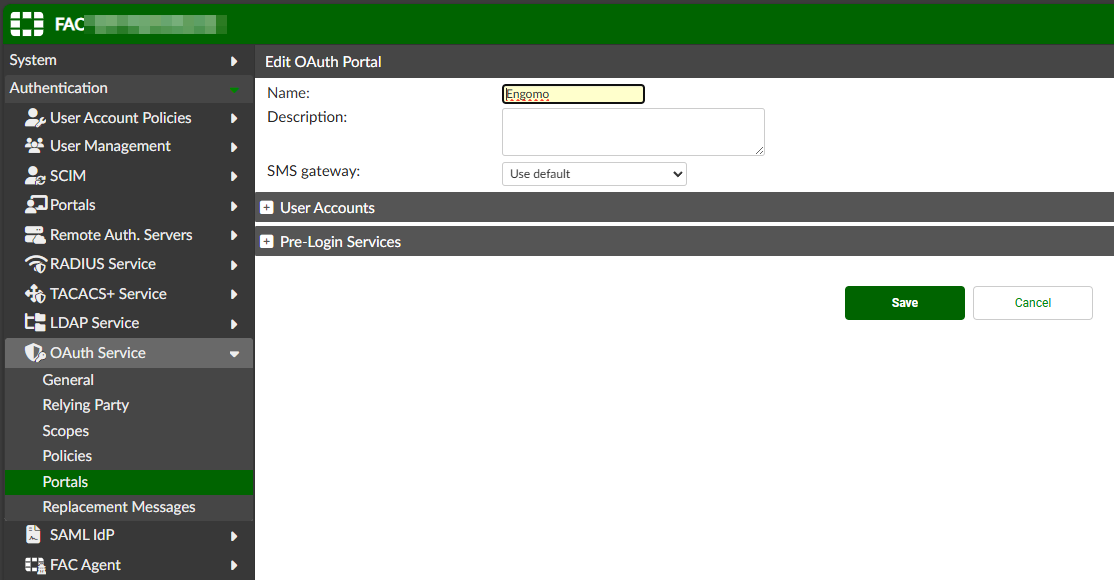Click the Remote Auth. Servers icon
Screen dimensions: 1114x580
coord(35,235)
